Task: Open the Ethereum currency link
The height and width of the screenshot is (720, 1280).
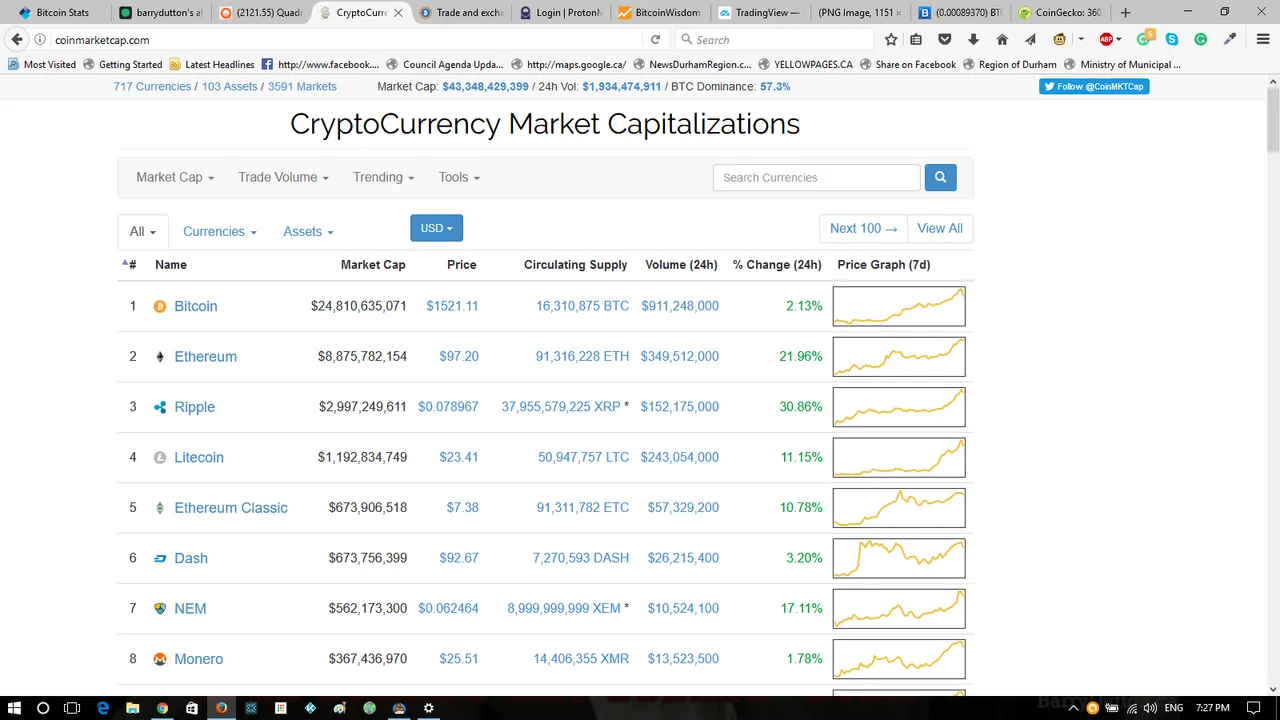Action: click(205, 357)
